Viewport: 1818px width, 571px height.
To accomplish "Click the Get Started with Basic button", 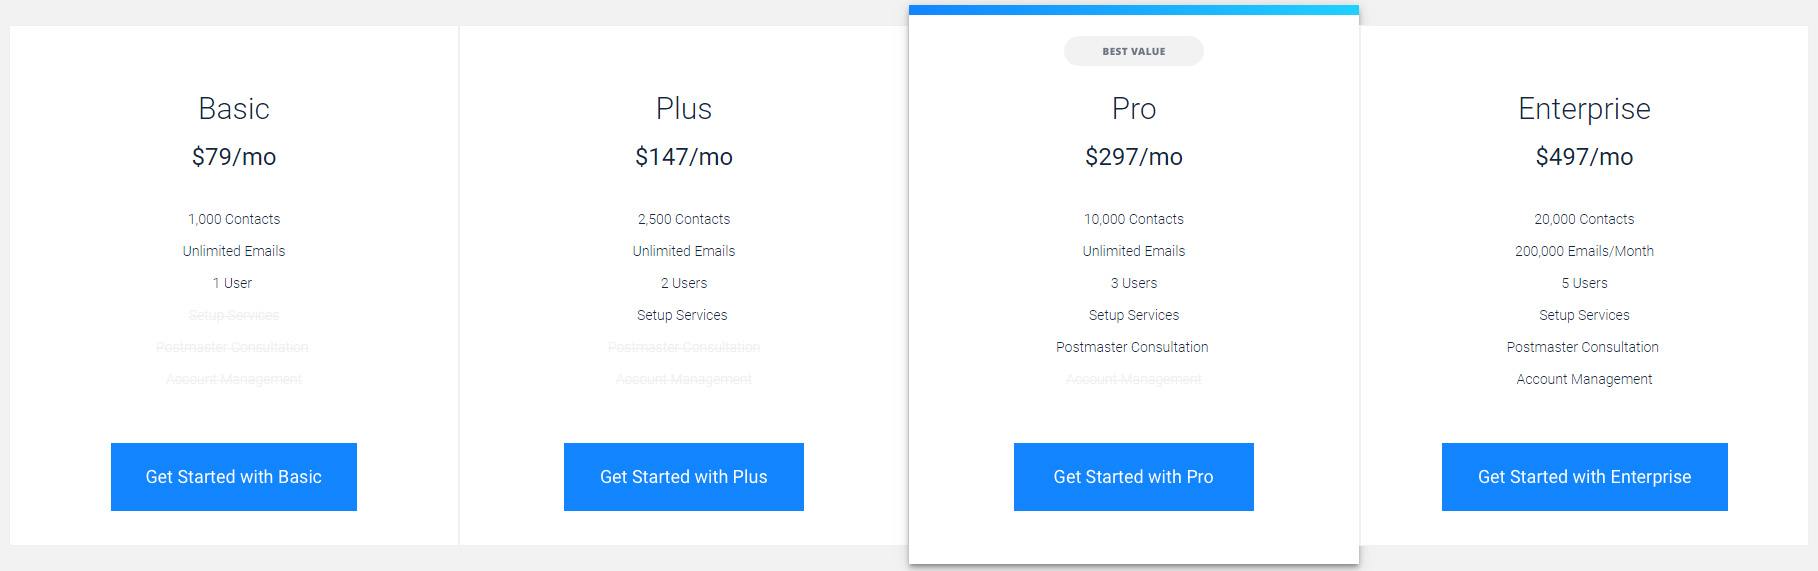I will coord(233,477).
